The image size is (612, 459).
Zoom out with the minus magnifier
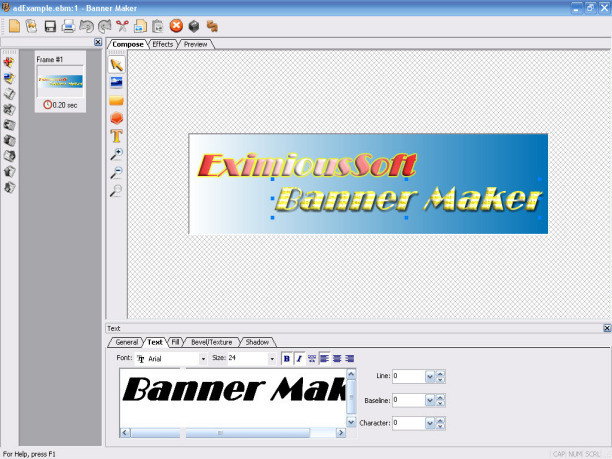(116, 172)
